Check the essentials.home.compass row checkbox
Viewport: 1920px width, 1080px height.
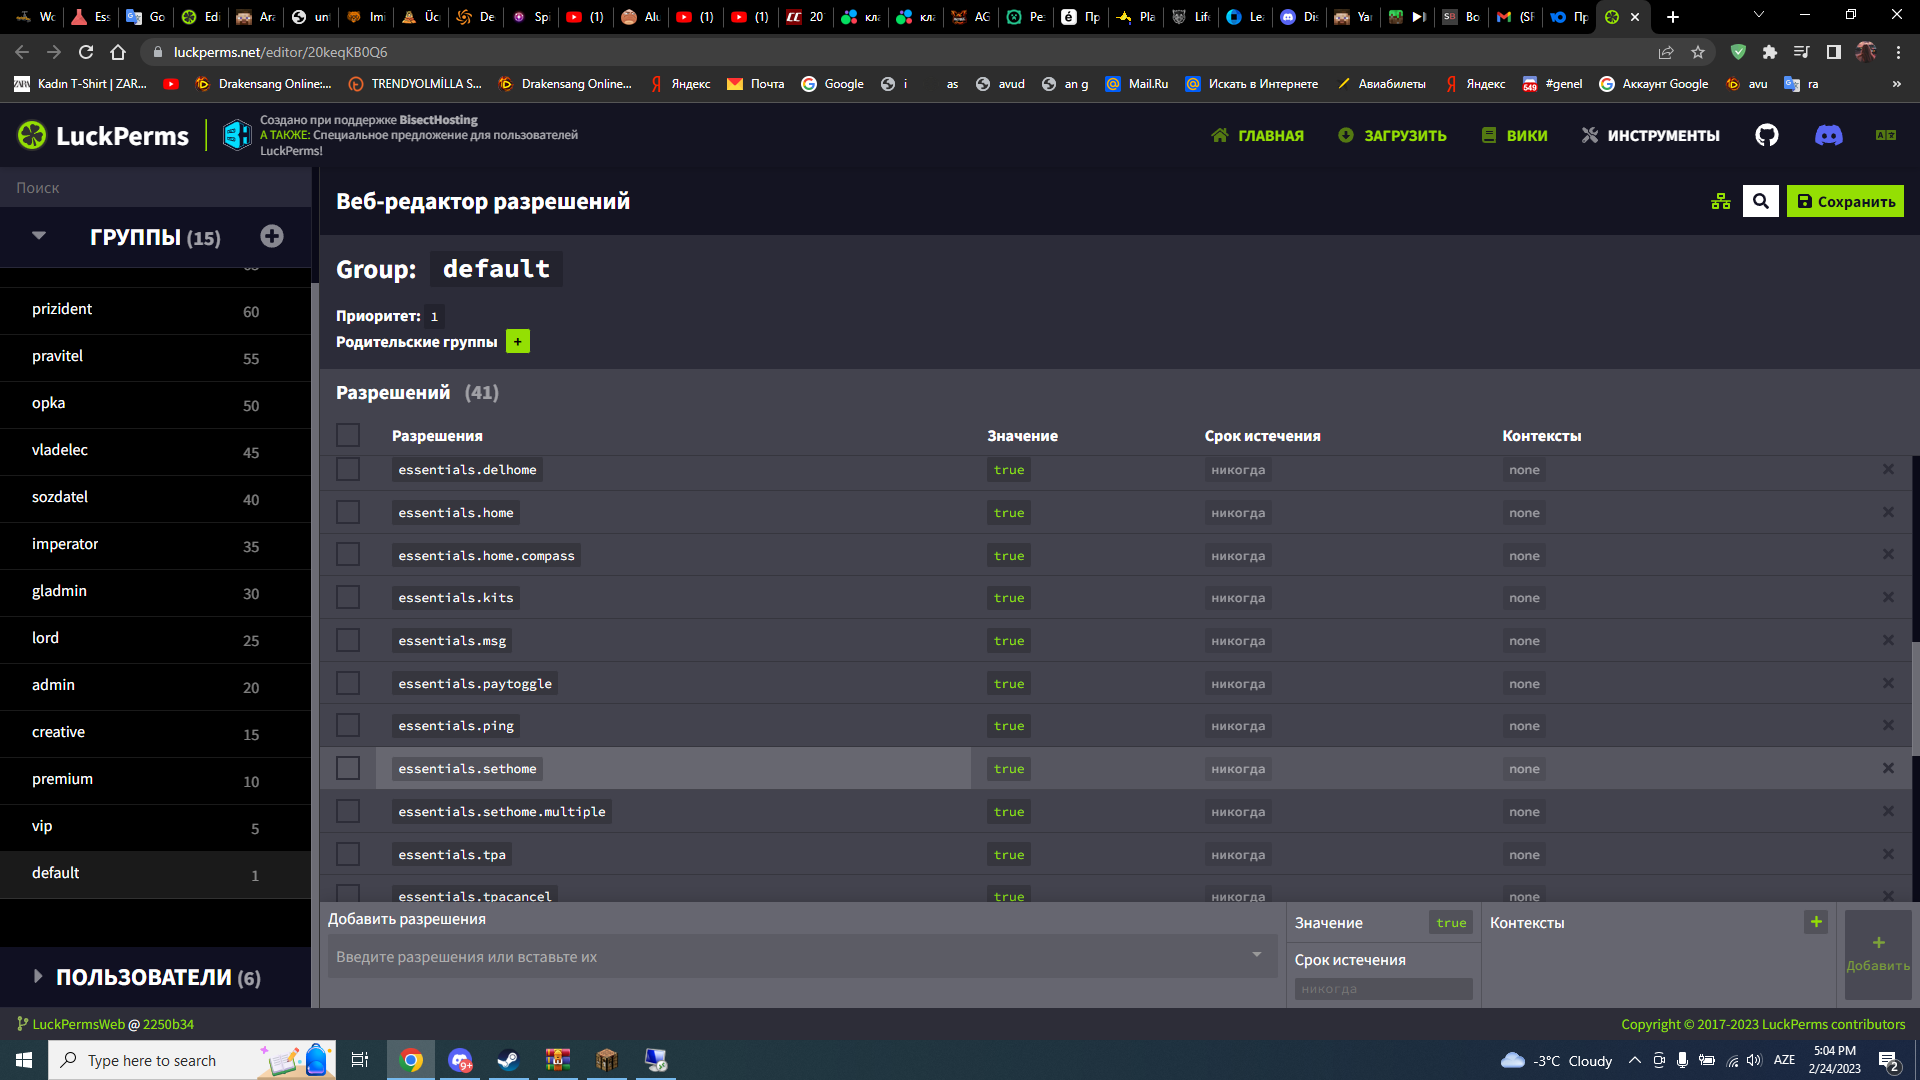(348, 555)
